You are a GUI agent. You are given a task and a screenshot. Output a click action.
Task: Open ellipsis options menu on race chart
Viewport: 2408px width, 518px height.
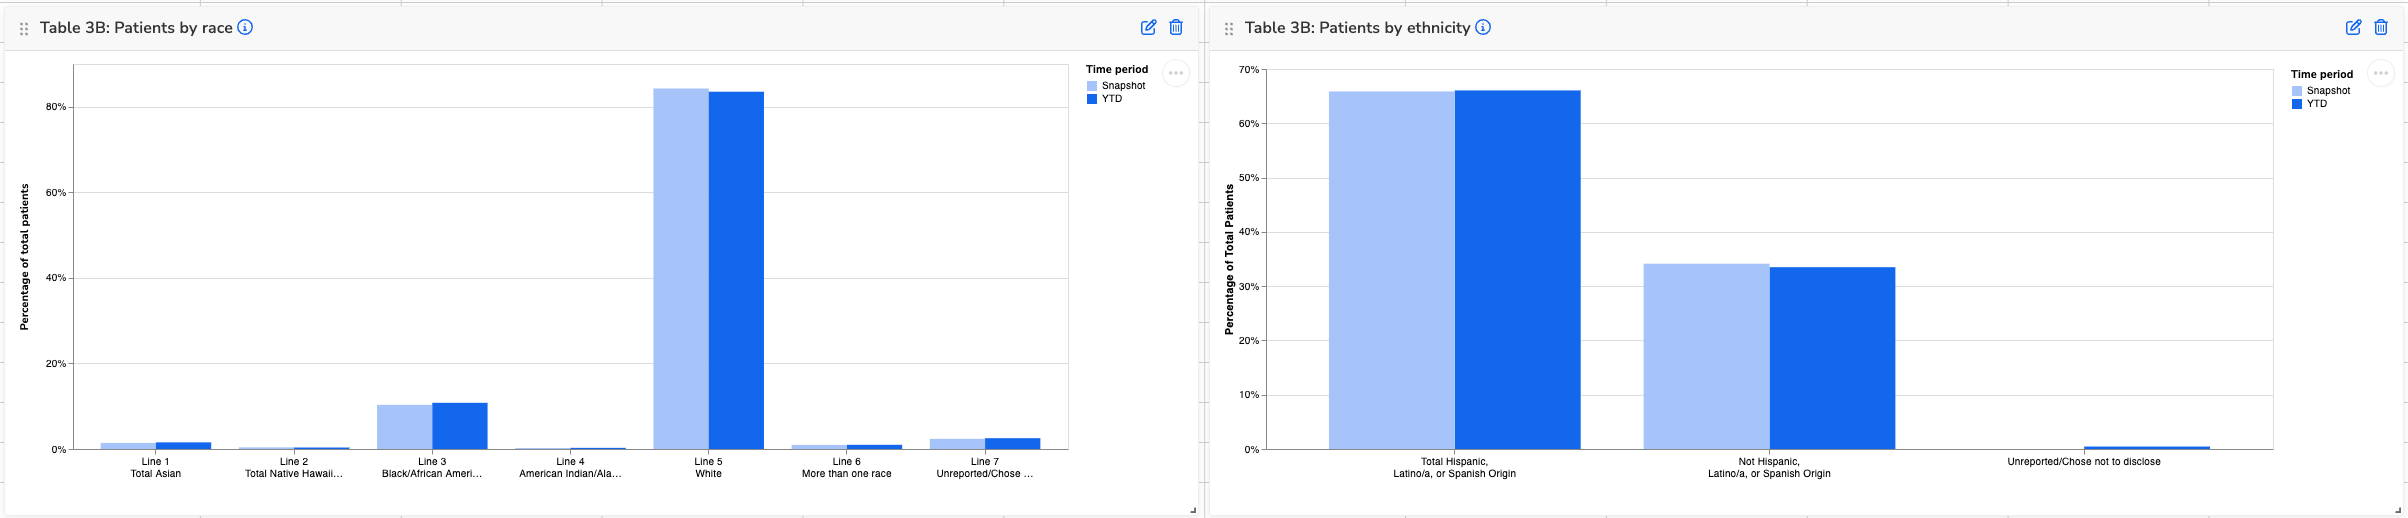pyautogui.click(x=1176, y=73)
